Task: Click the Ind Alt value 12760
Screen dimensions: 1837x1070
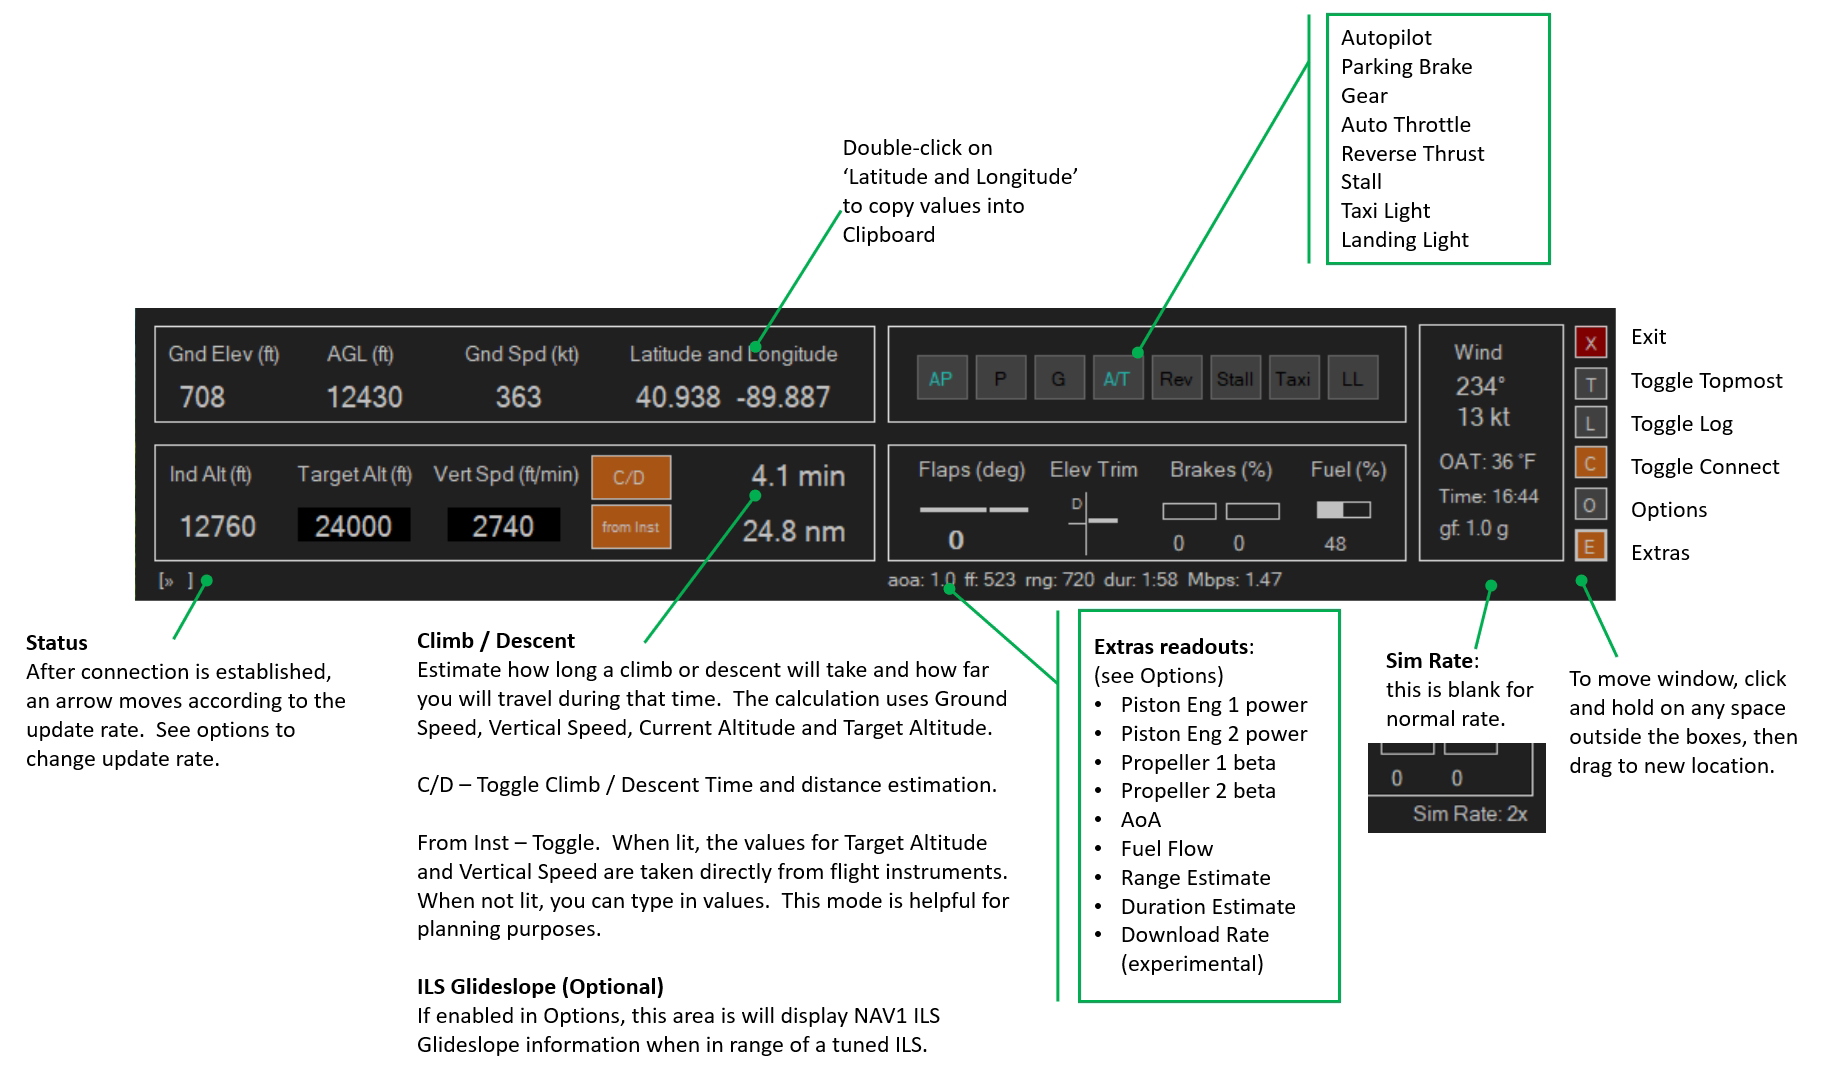Action: (x=217, y=526)
